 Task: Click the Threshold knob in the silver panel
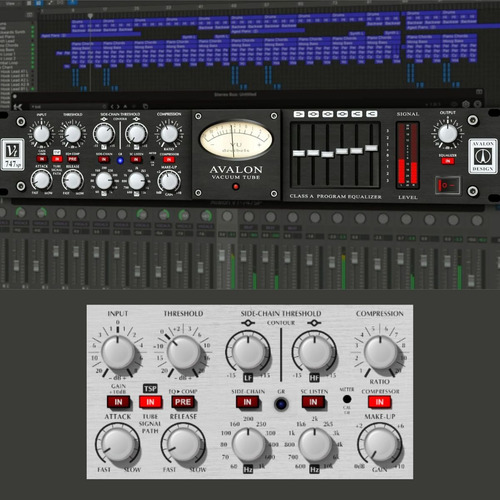pyautogui.click(x=183, y=352)
